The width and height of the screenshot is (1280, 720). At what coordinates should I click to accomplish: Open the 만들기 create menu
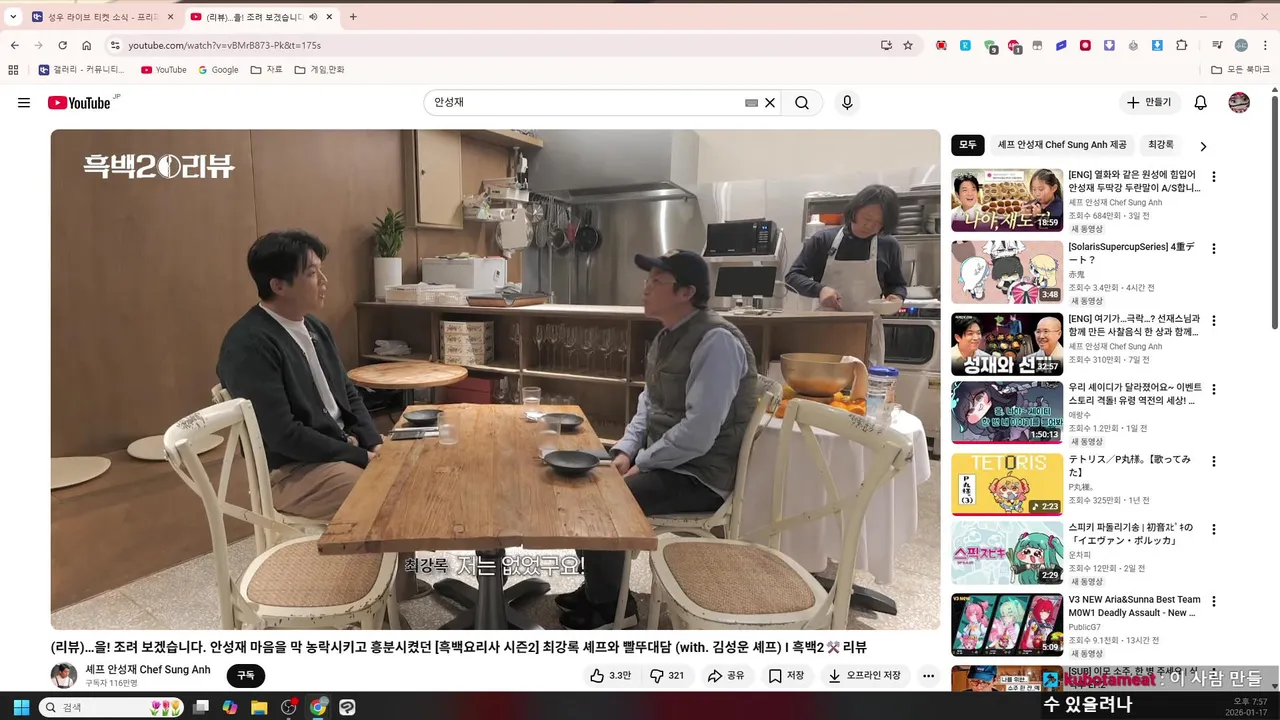[x=1150, y=103]
